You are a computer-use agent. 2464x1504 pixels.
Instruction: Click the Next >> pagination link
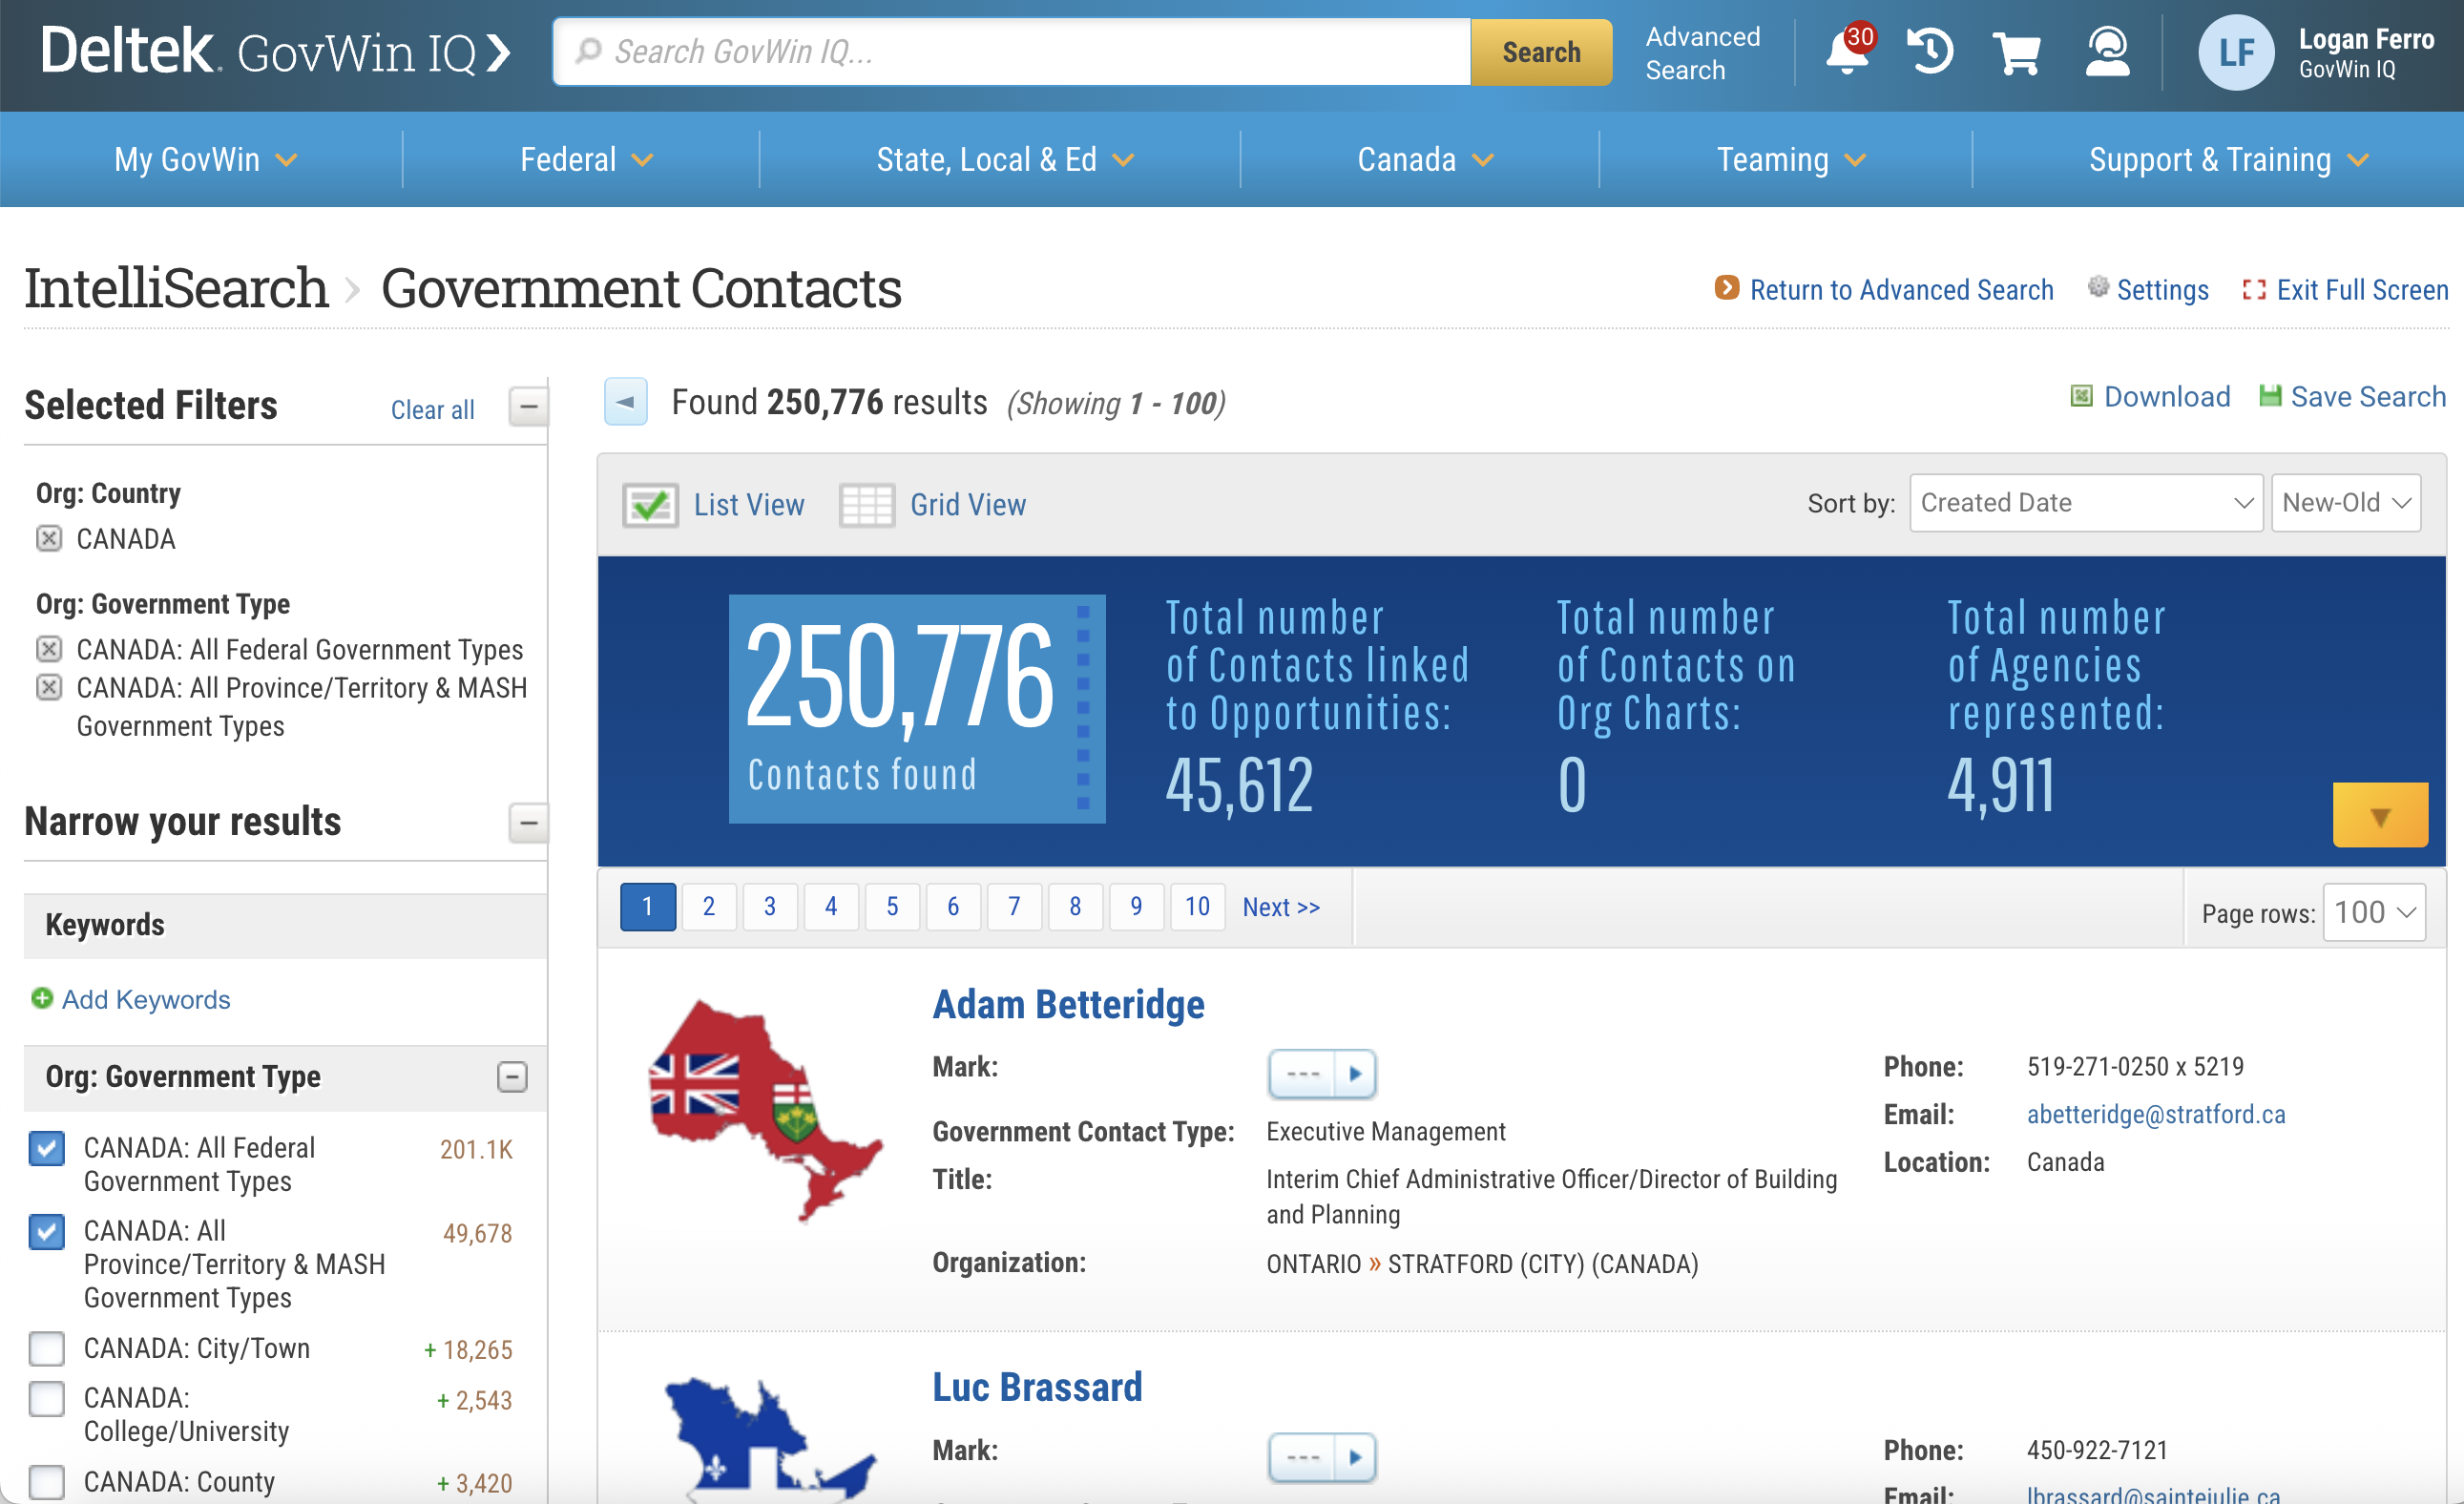(1281, 907)
